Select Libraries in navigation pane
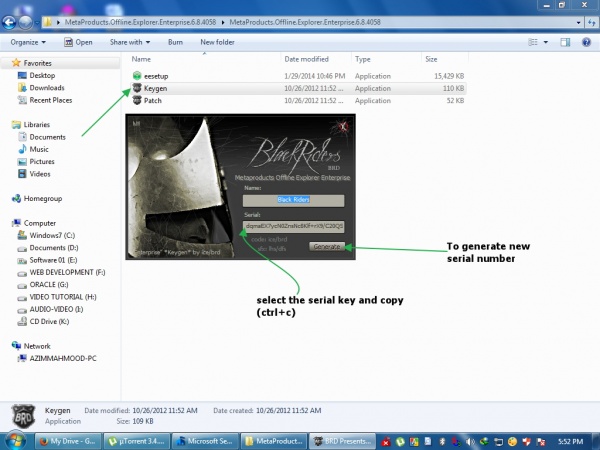Image resolution: width=600 pixels, height=450 pixels. [x=36, y=124]
